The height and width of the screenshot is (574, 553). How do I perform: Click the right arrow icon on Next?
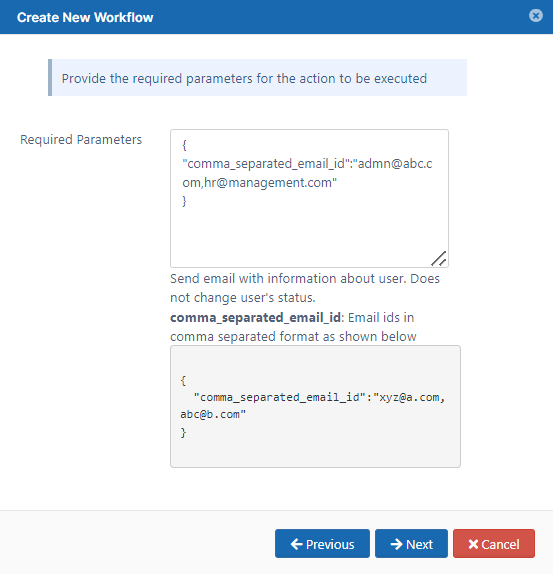(396, 544)
